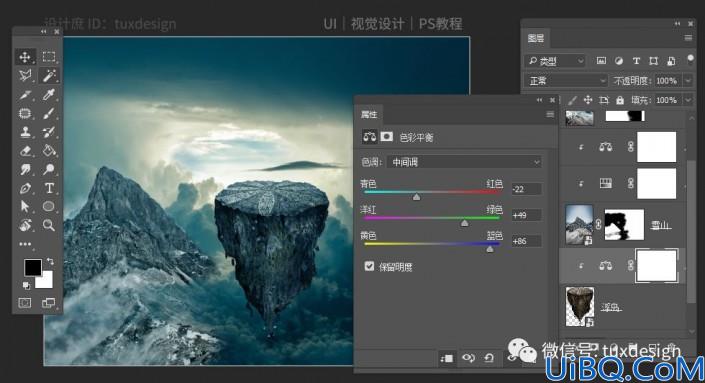The height and width of the screenshot is (383, 705).
Task: Reset the adjustment to defaults
Action: [489, 358]
